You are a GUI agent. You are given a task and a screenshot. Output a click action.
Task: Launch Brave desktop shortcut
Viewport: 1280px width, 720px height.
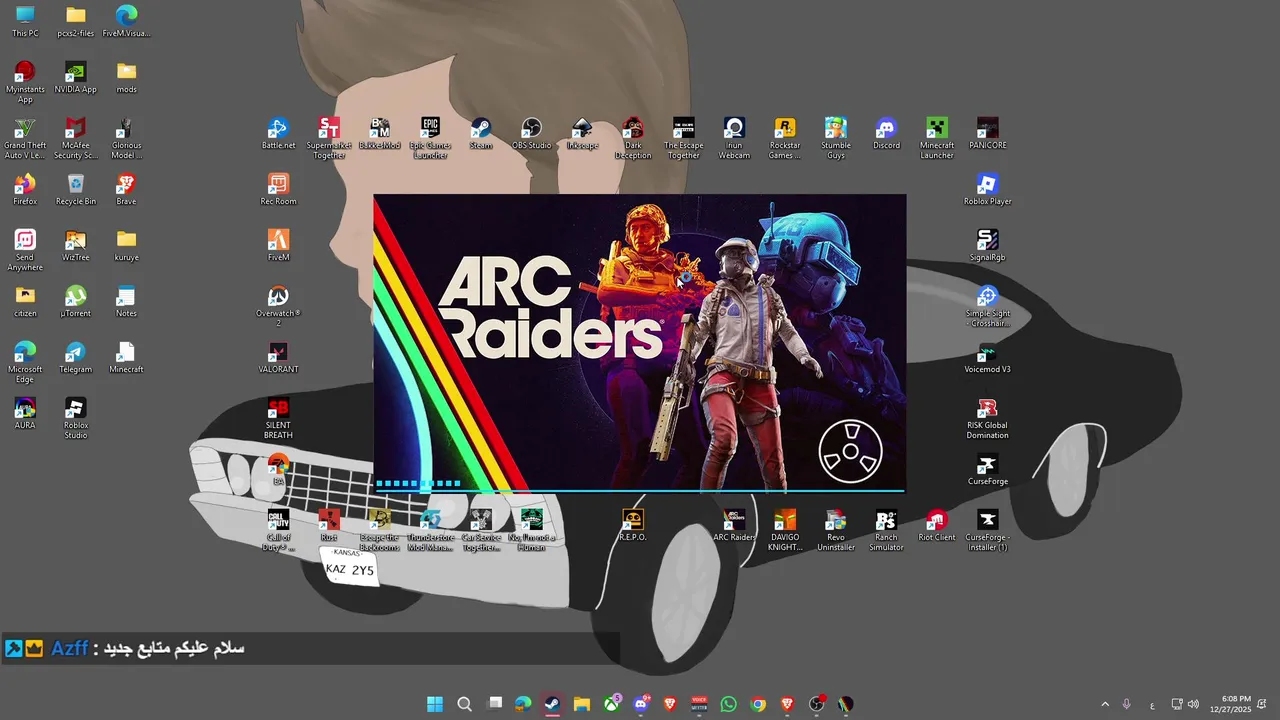point(126,190)
